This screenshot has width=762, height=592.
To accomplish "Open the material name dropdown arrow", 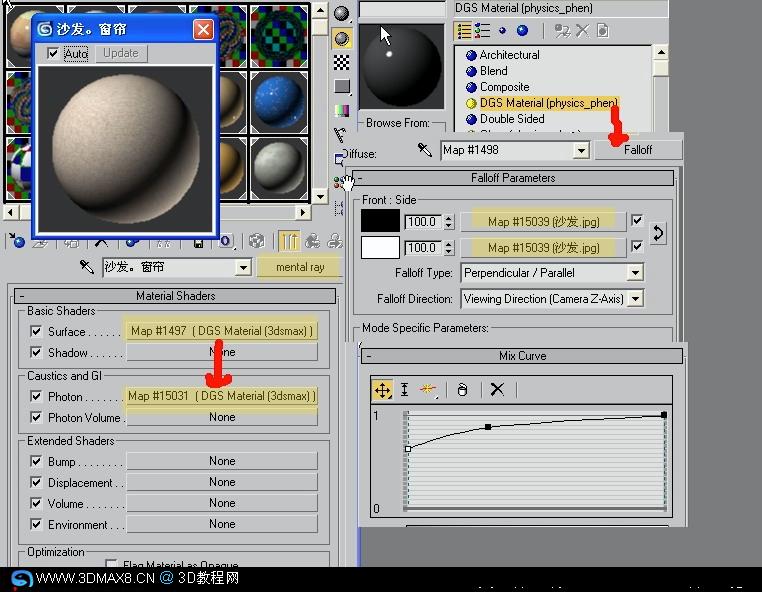I will tap(243, 267).
